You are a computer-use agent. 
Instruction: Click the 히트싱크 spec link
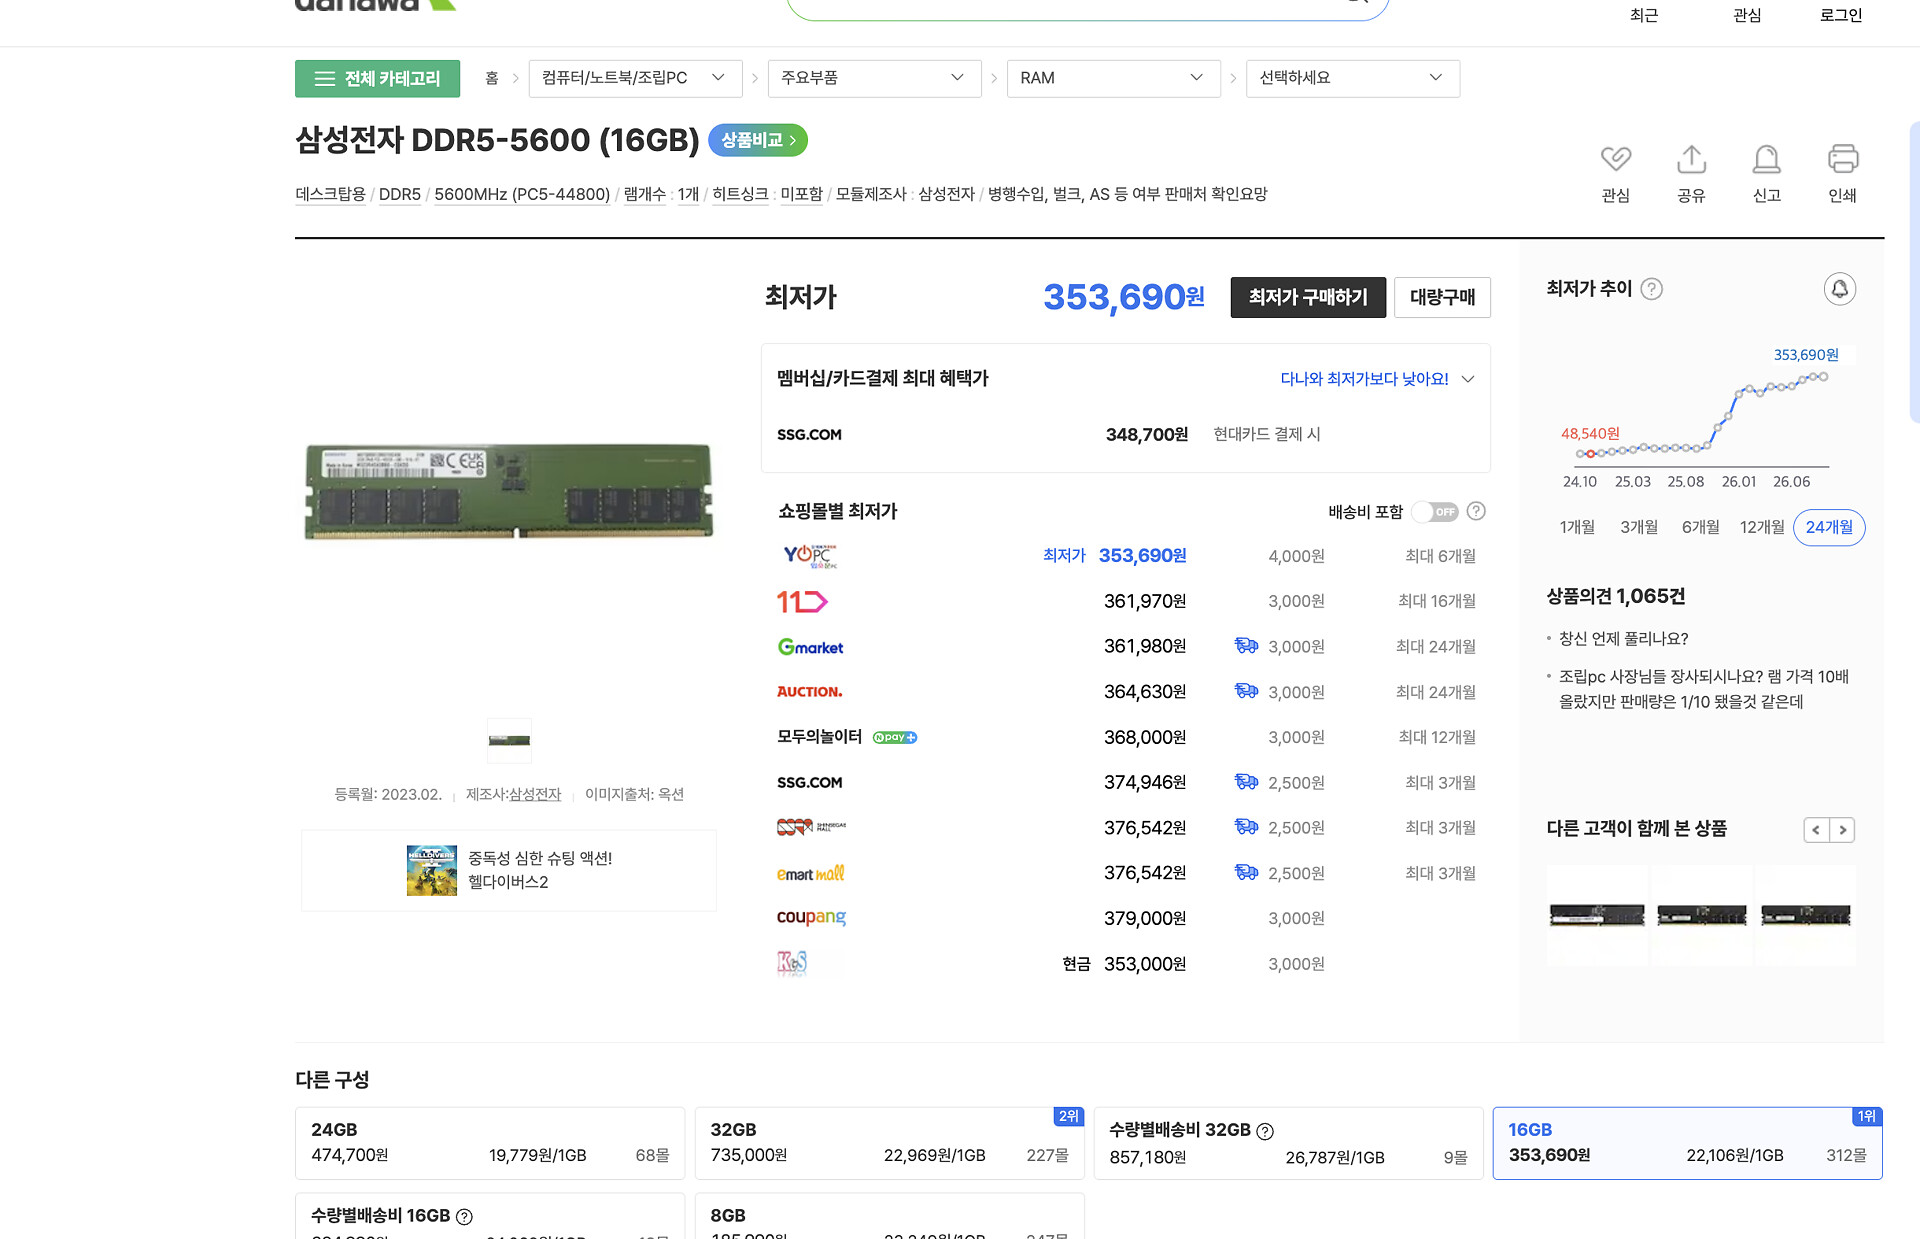[x=740, y=194]
